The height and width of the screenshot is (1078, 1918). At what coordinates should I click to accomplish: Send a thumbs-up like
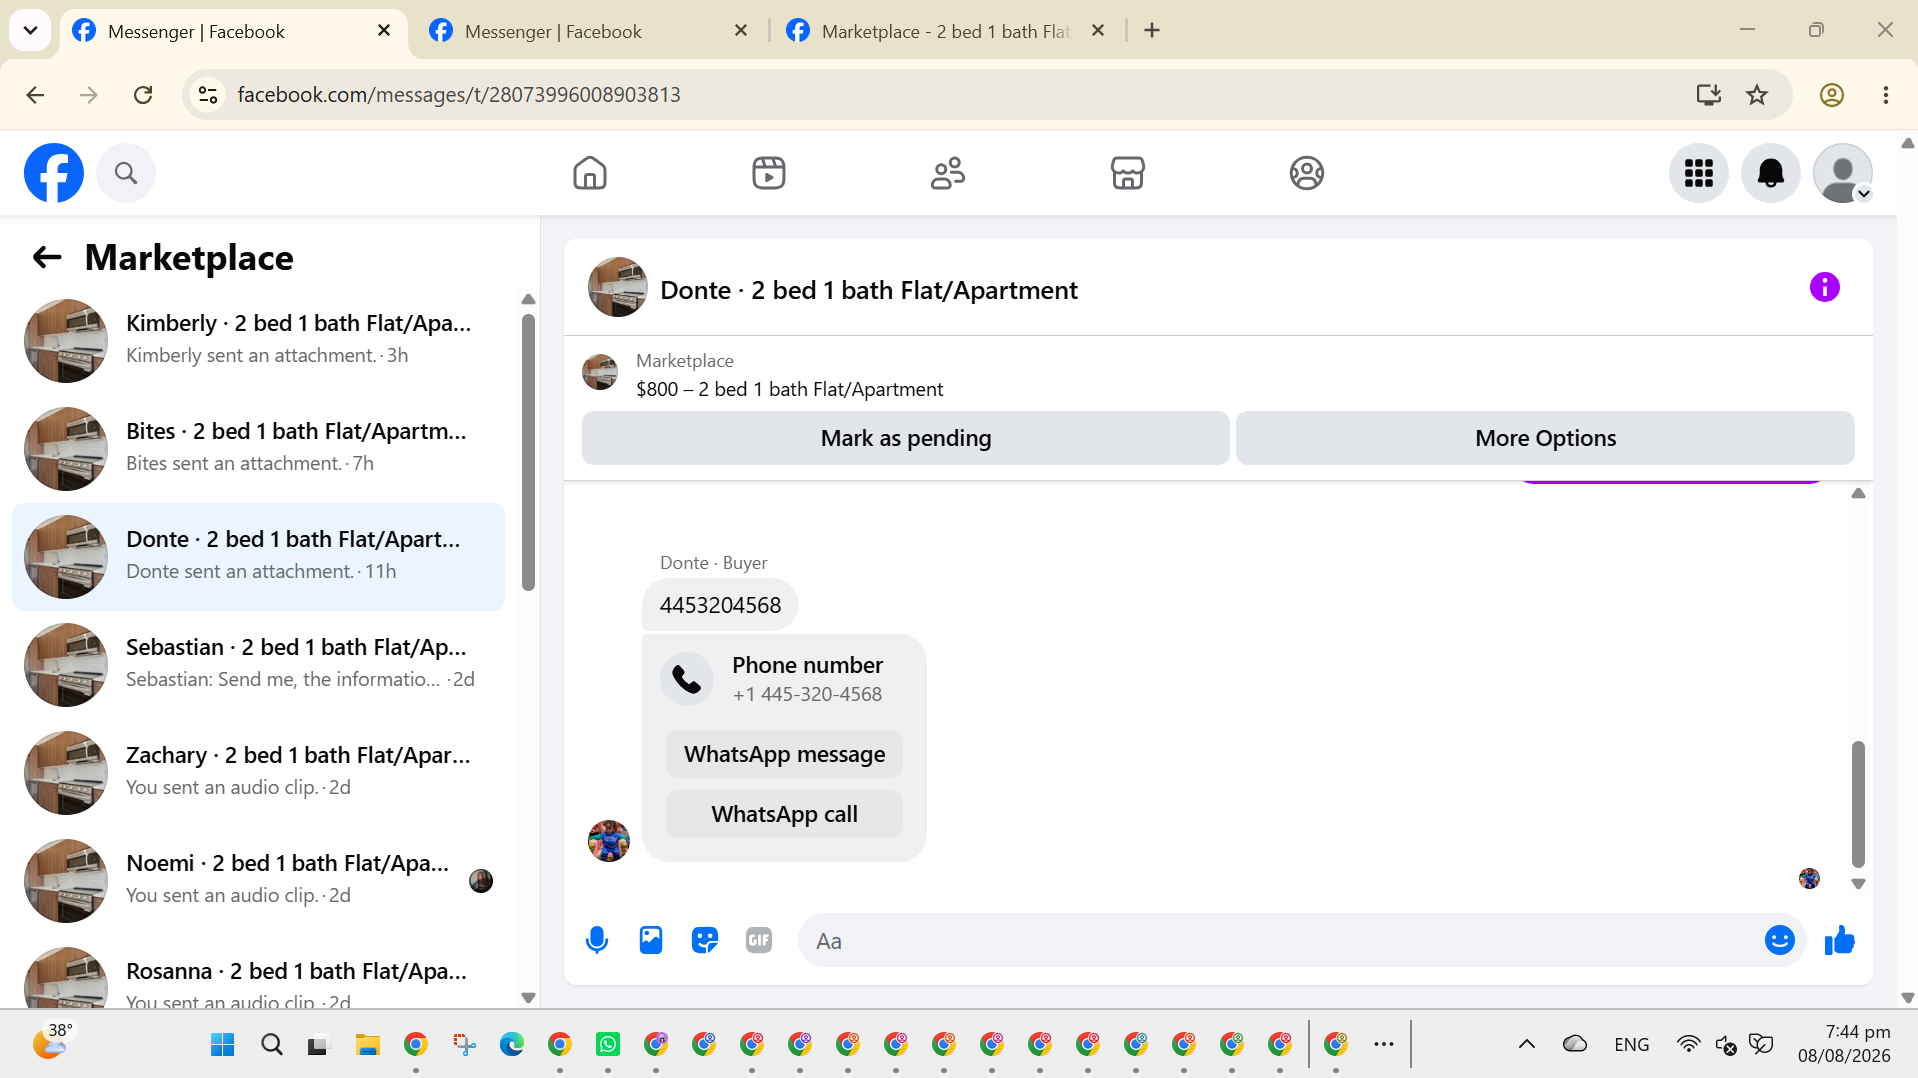pyautogui.click(x=1840, y=940)
